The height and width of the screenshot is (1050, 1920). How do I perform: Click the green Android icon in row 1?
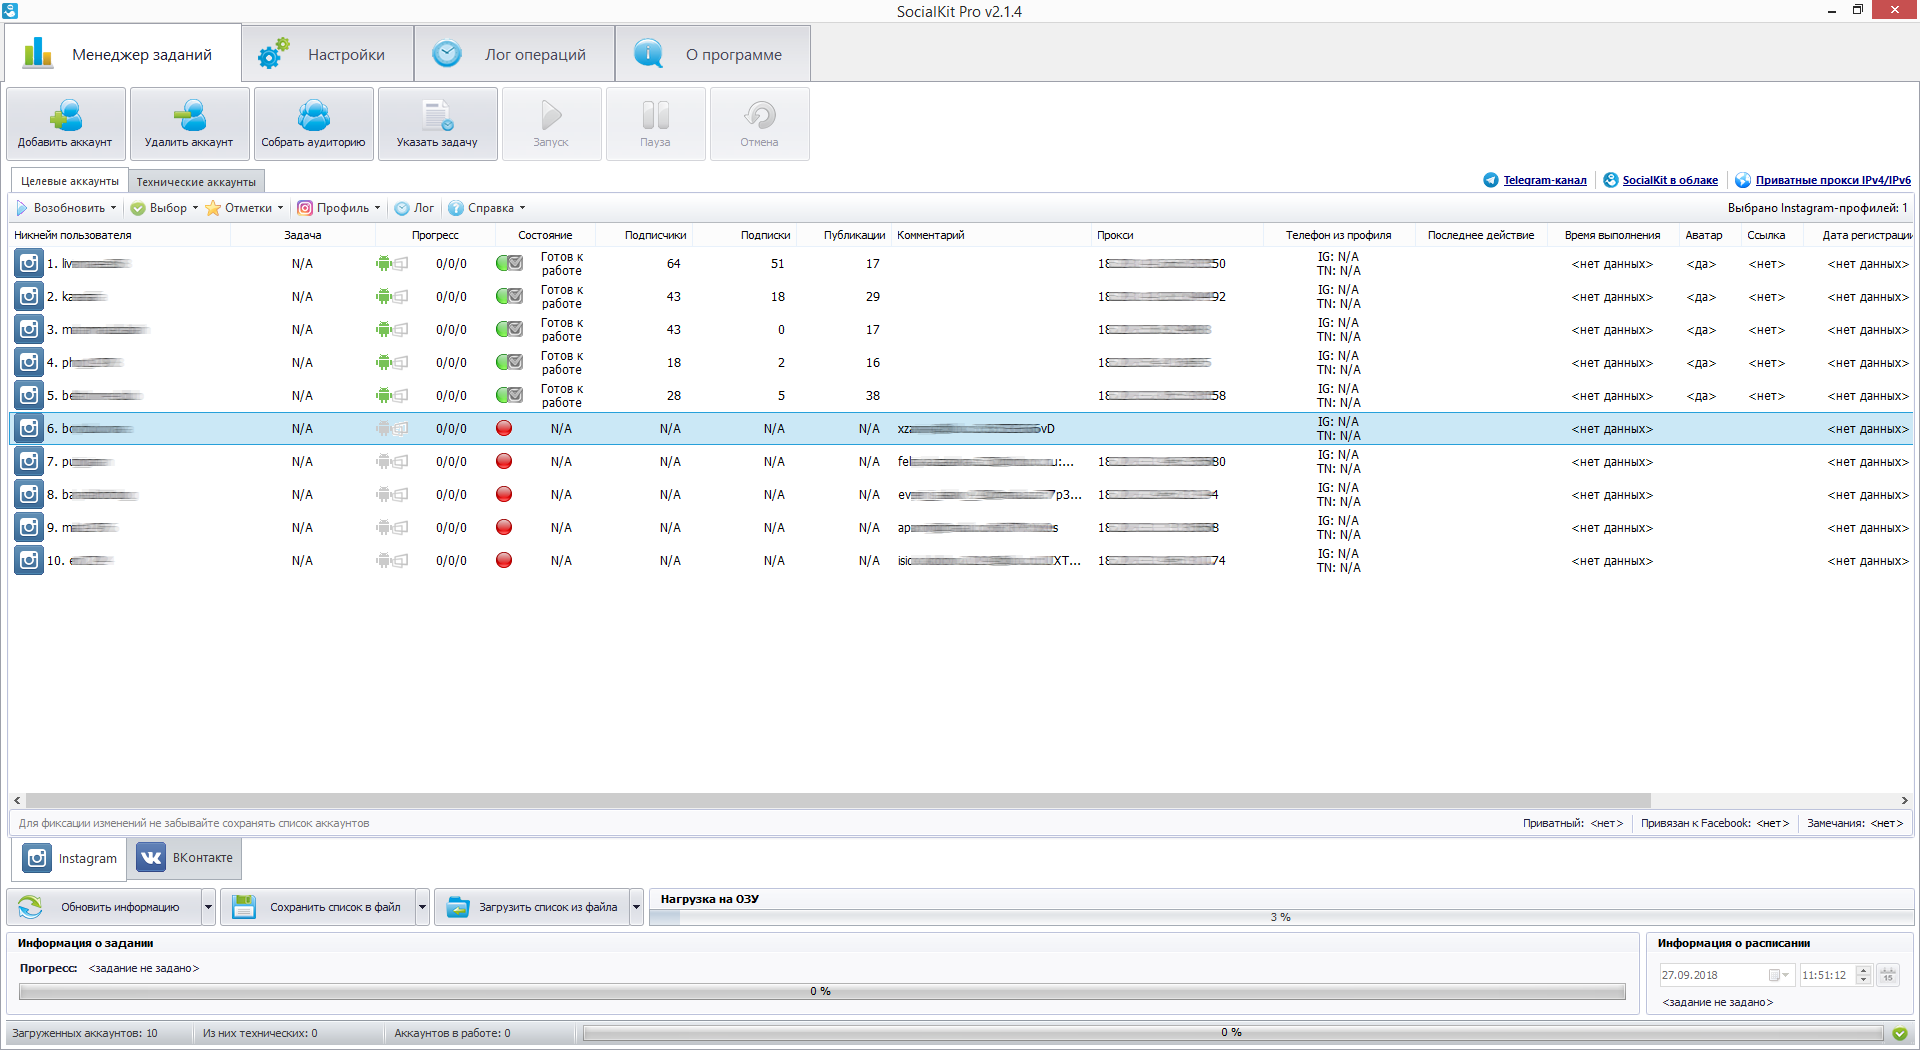tap(384, 263)
